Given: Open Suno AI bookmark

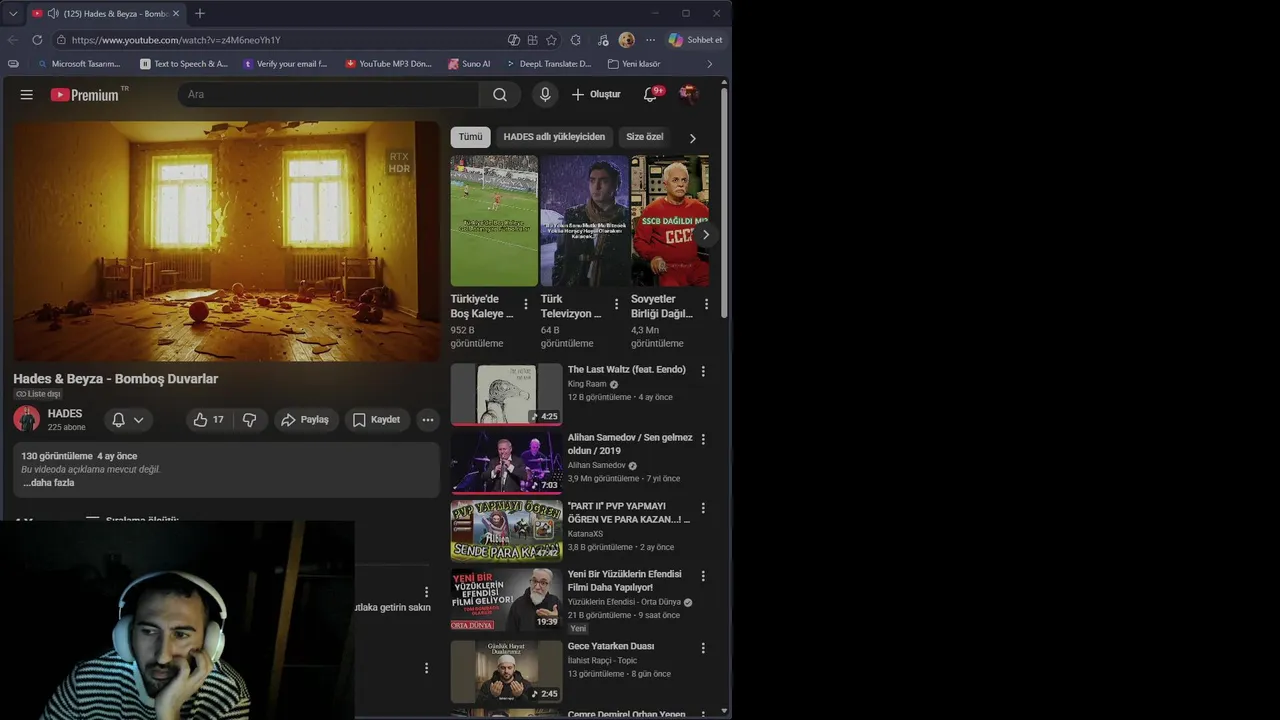Looking at the screenshot, I should (469, 64).
